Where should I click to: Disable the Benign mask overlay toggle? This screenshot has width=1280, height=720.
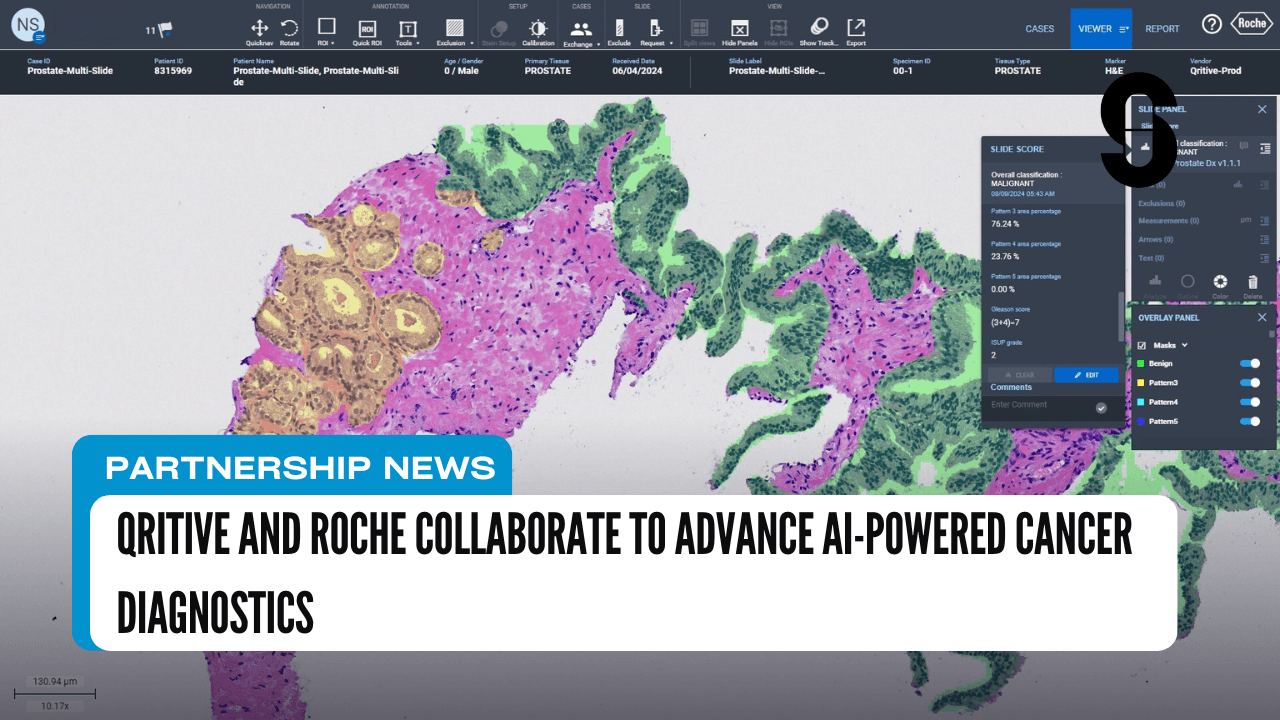click(x=1249, y=363)
